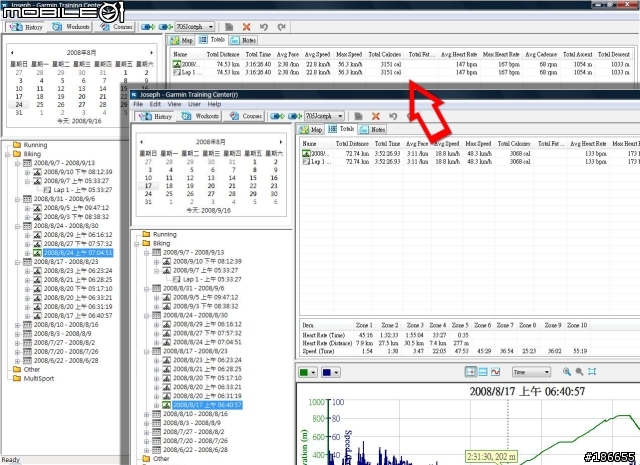
Task: Switch to Map tab in front window
Action: (x=311, y=130)
